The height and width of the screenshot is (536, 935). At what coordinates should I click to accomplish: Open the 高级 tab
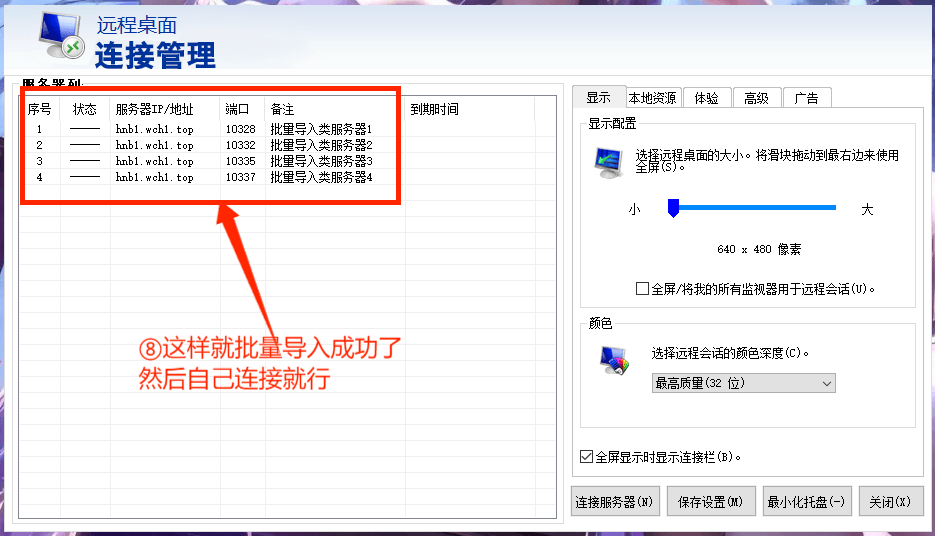click(x=756, y=98)
